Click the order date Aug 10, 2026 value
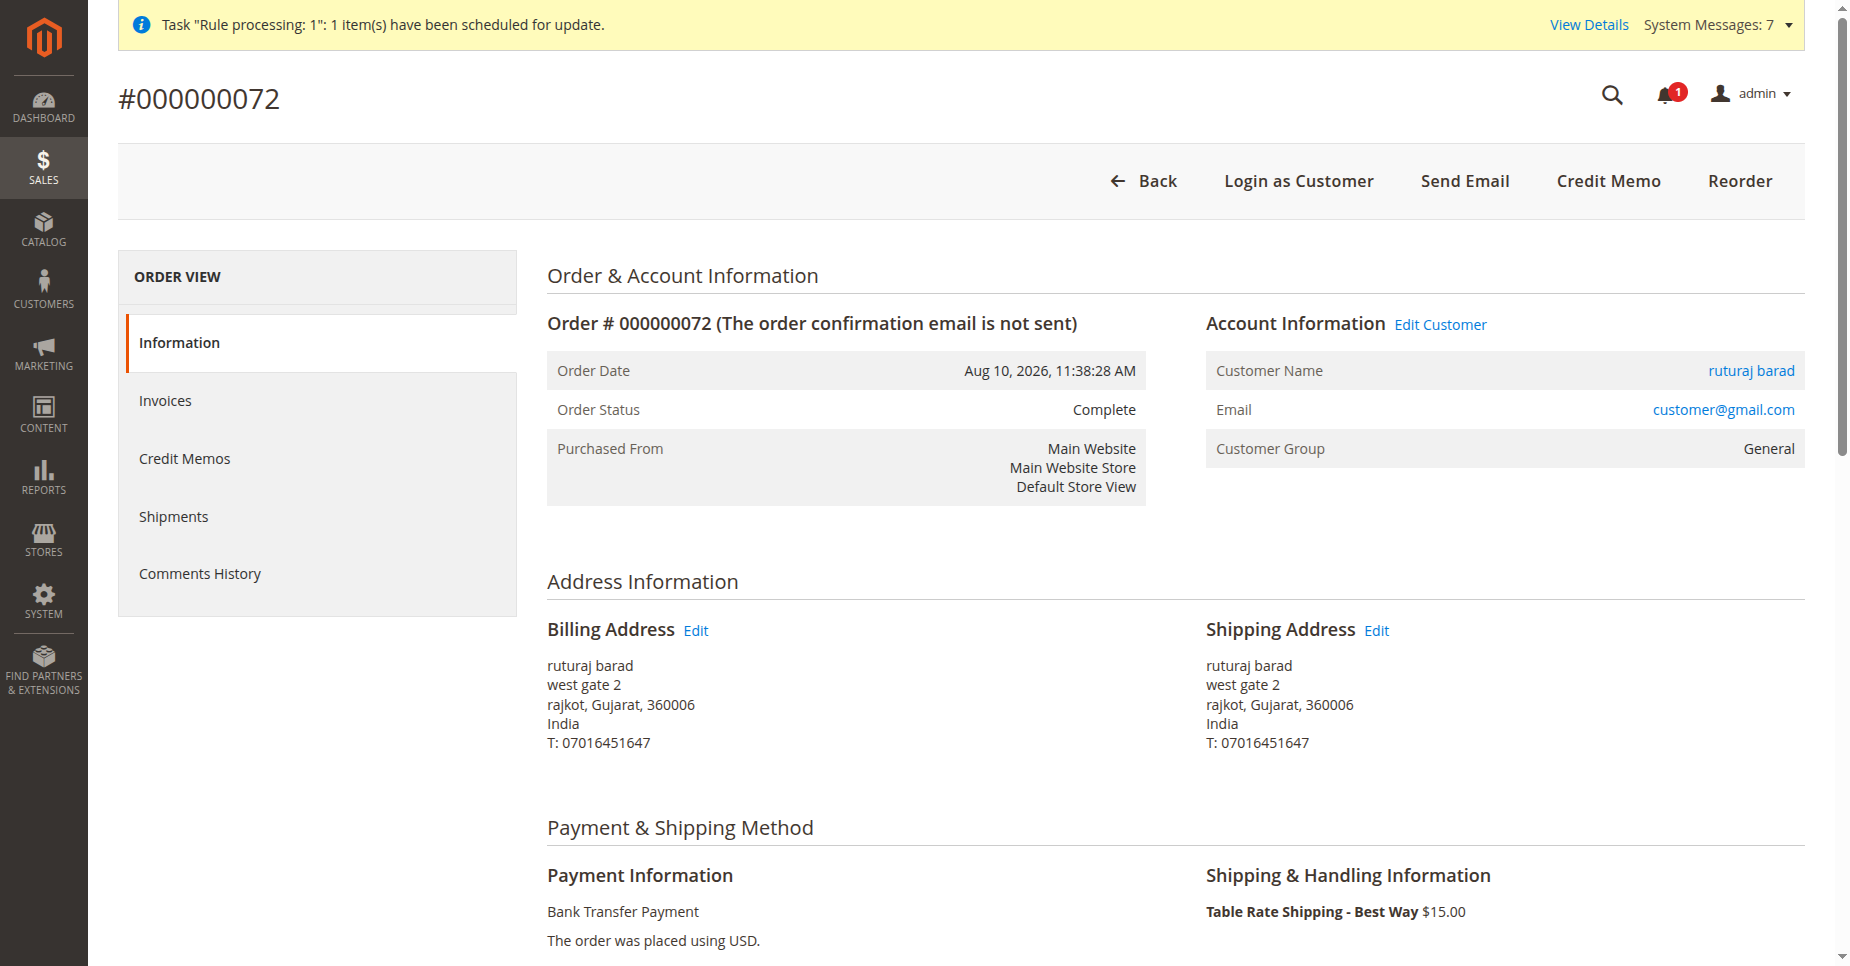The image size is (1850, 966). (x=1050, y=371)
